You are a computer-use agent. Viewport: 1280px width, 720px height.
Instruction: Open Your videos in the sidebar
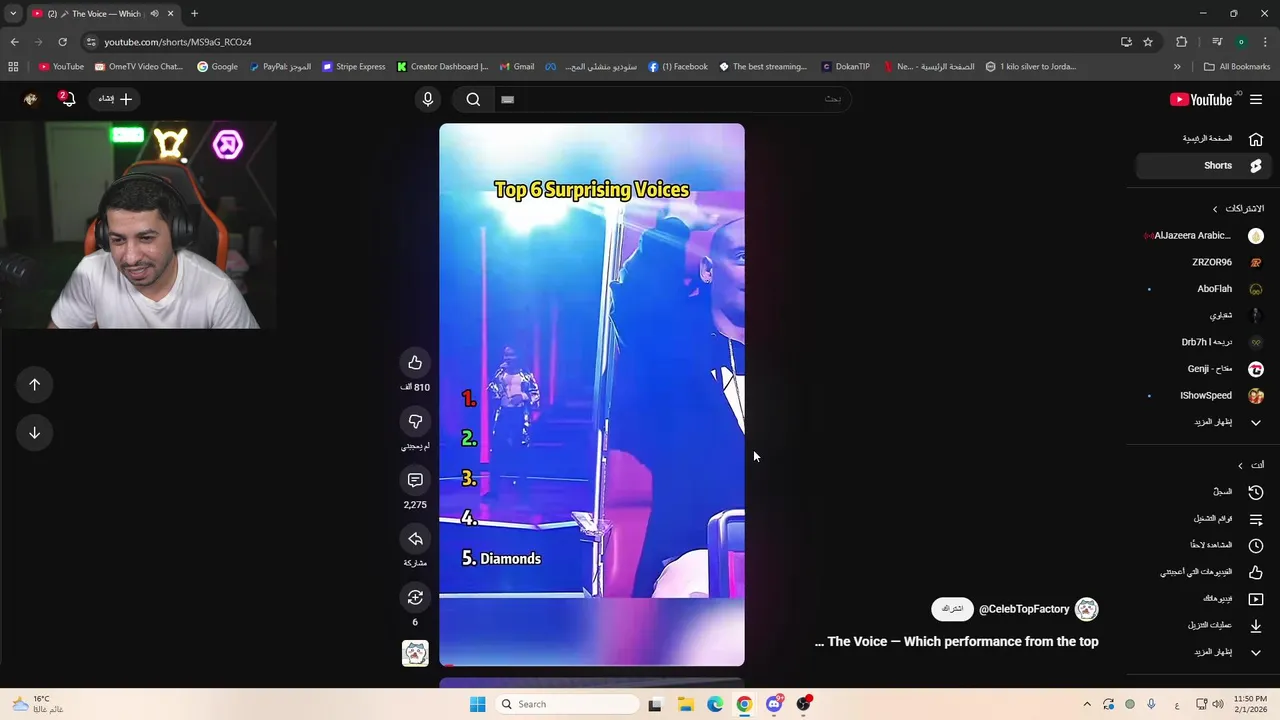click(x=1204, y=599)
